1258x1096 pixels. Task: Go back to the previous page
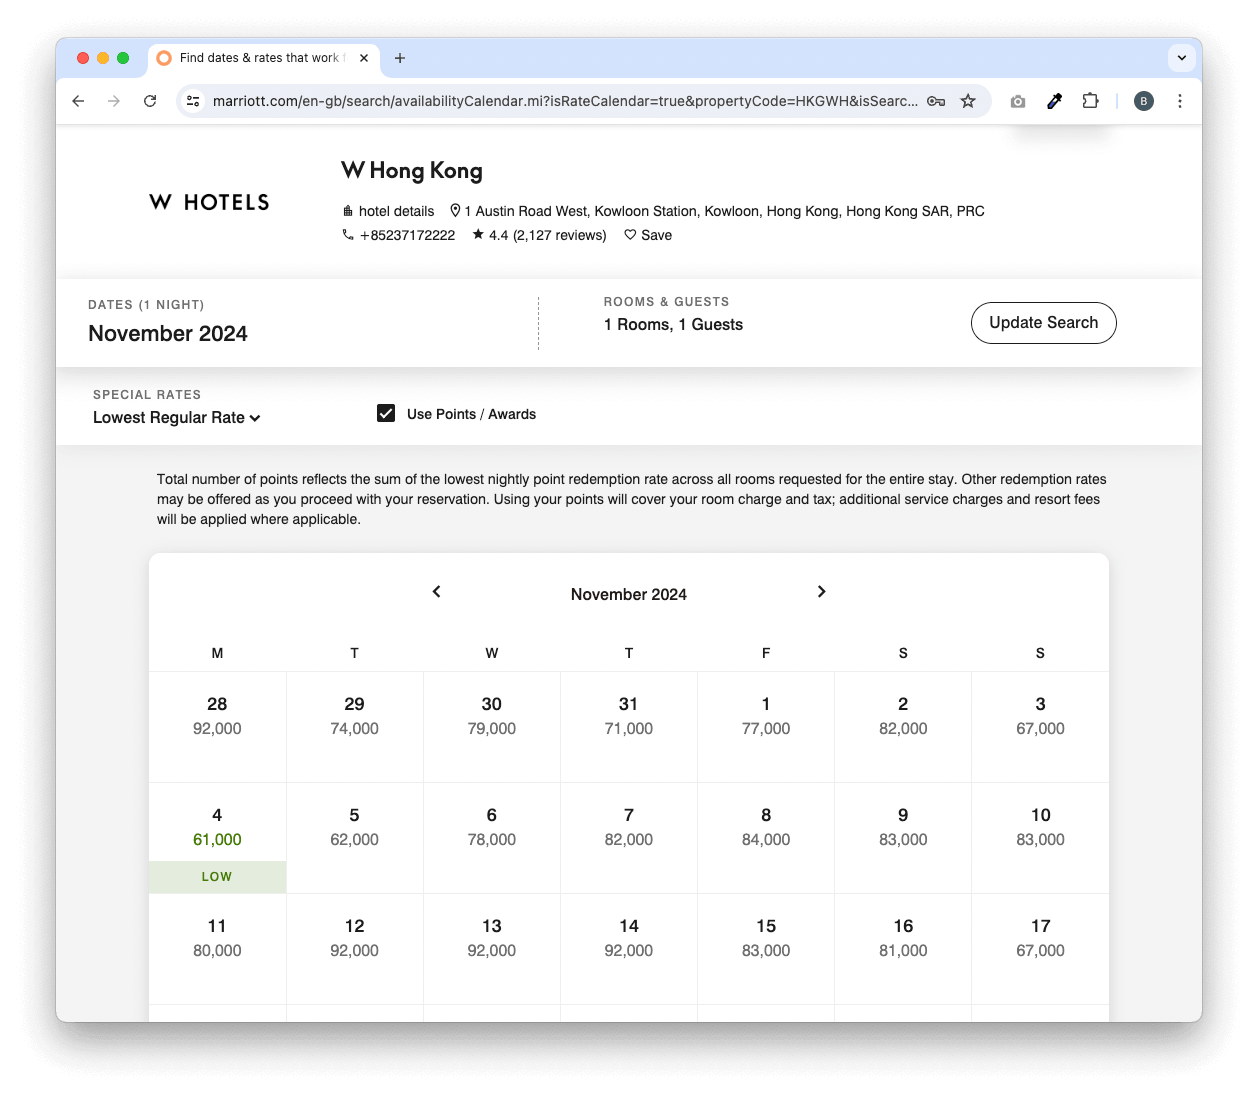[x=78, y=101]
